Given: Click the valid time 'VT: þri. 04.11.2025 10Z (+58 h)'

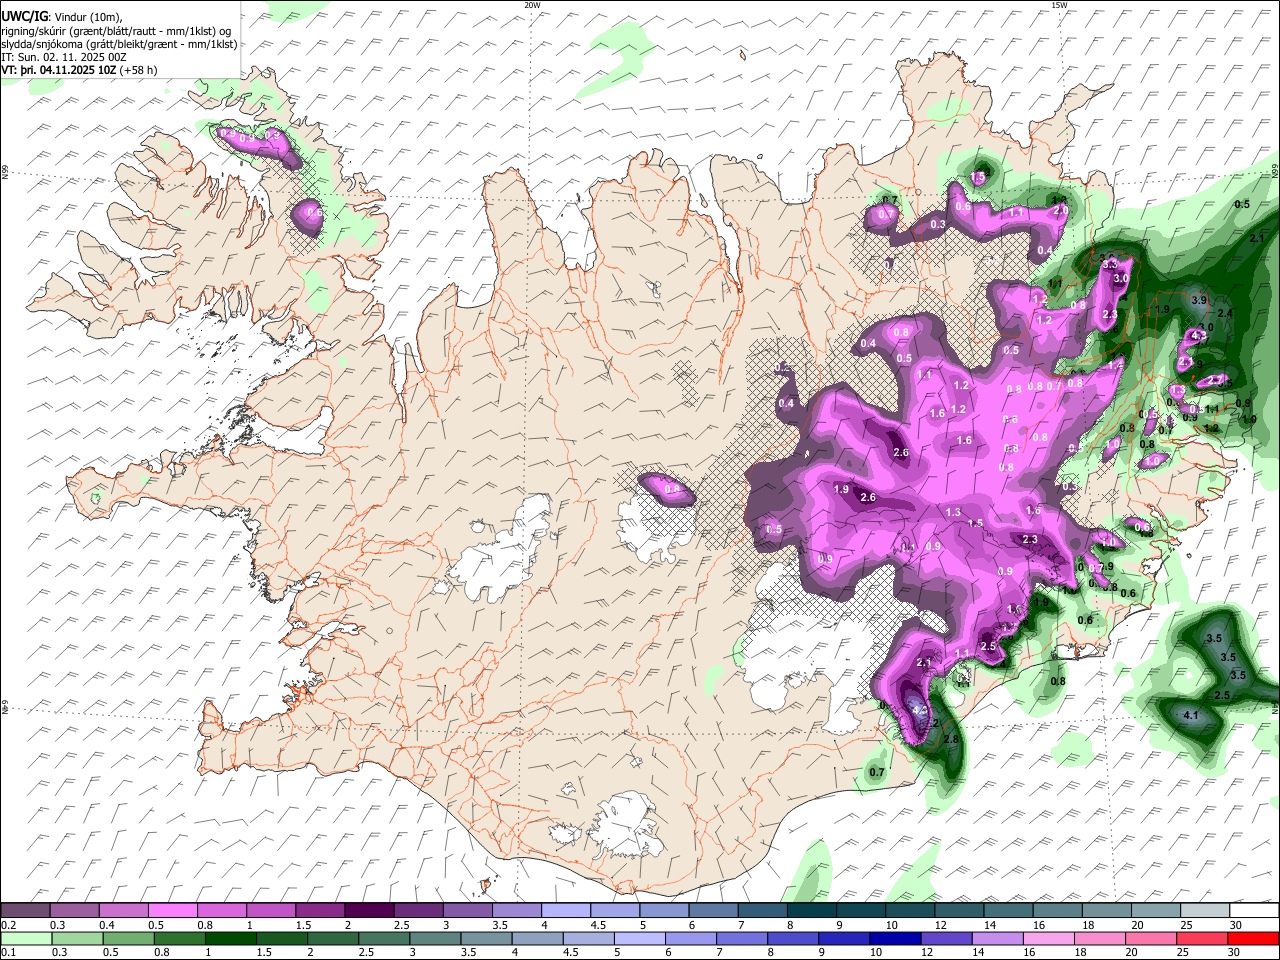Looking at the screenshot, I should click(x=79, y=70).
